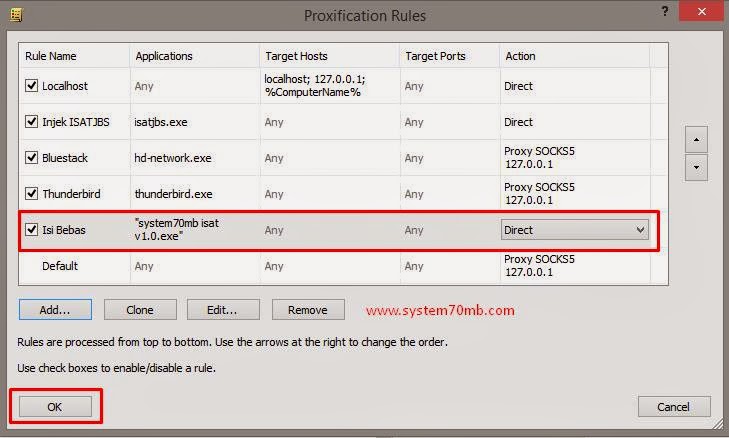Click the Edit... button

[x=223, y=310]
